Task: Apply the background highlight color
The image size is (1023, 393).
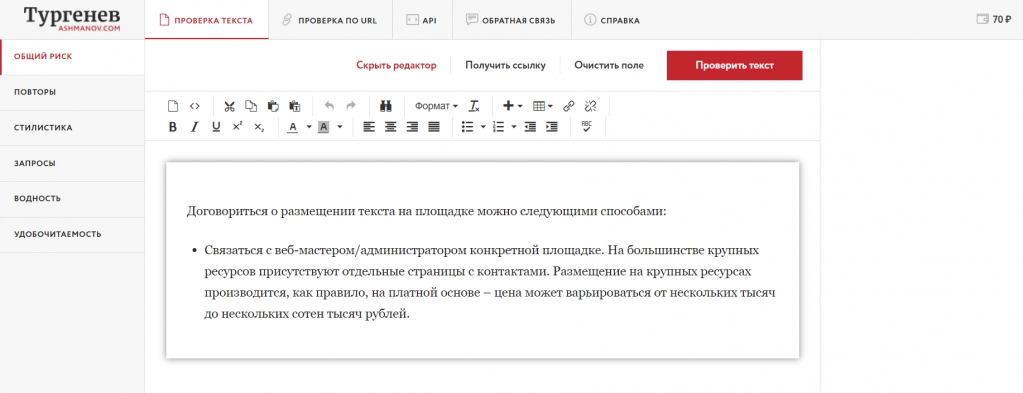Action: (x=324, y=127)
